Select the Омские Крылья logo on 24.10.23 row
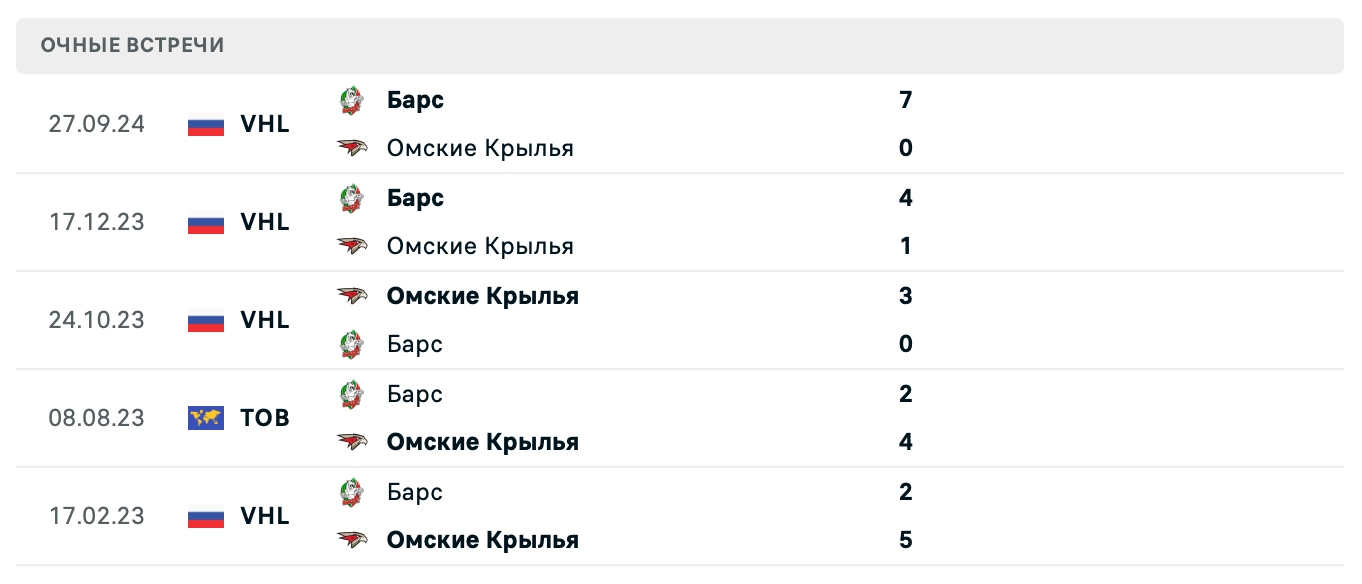Image resolution: width=1362 pixels, height=584 pixels. pyautogui.click(x=351, y=295)
